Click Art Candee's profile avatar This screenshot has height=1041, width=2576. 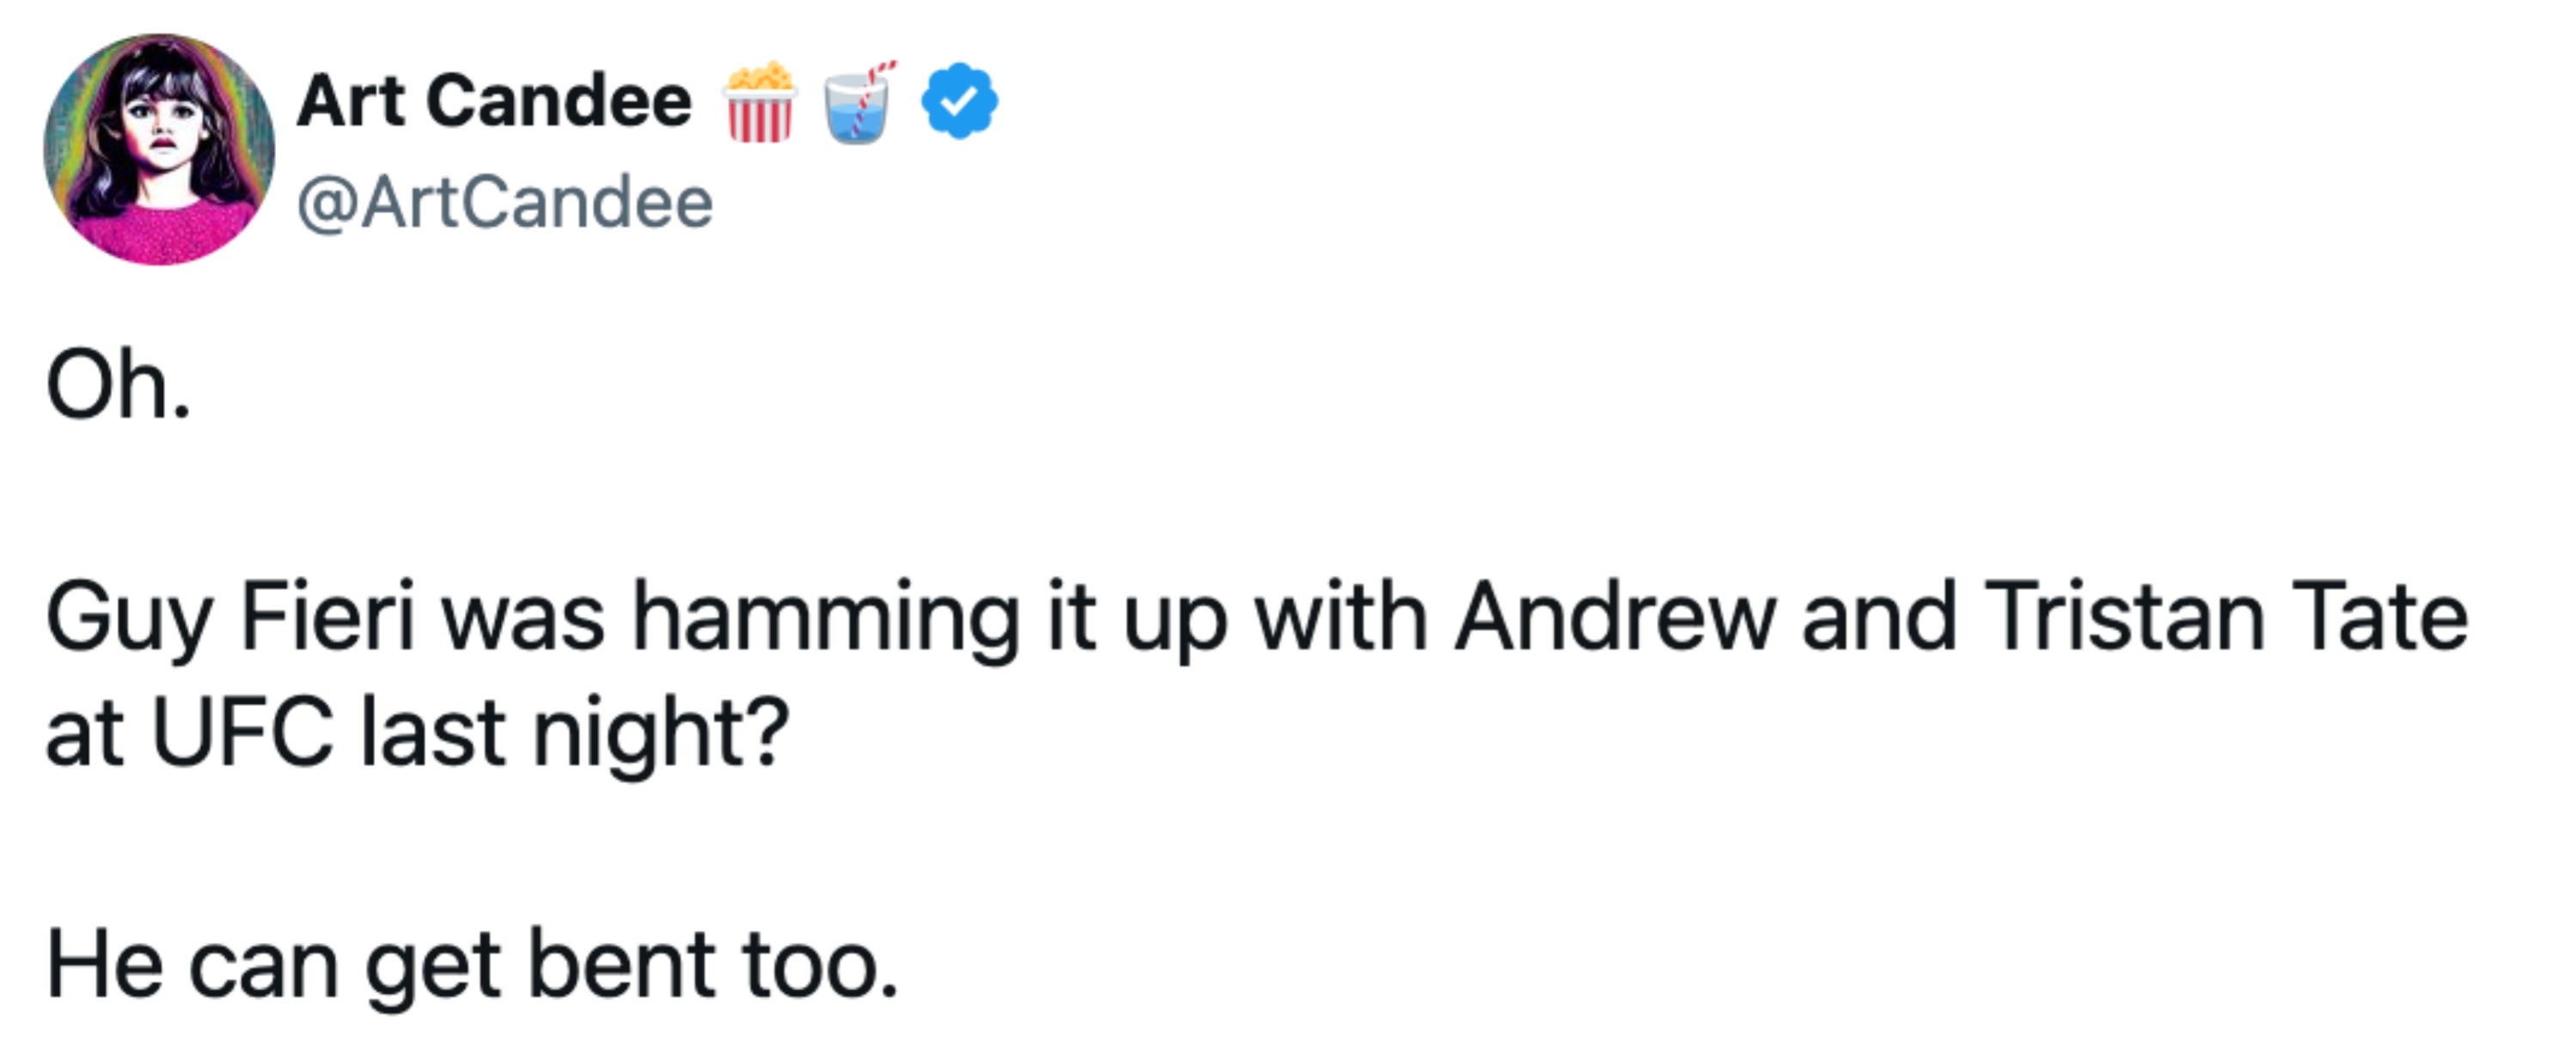[158, 150]
